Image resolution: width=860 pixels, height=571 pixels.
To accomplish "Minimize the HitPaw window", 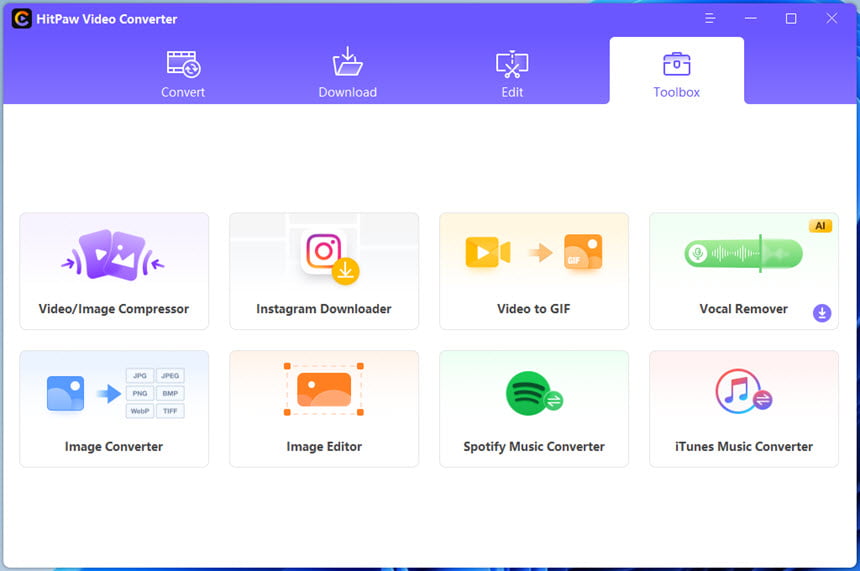I will click(x=750, y=19).
